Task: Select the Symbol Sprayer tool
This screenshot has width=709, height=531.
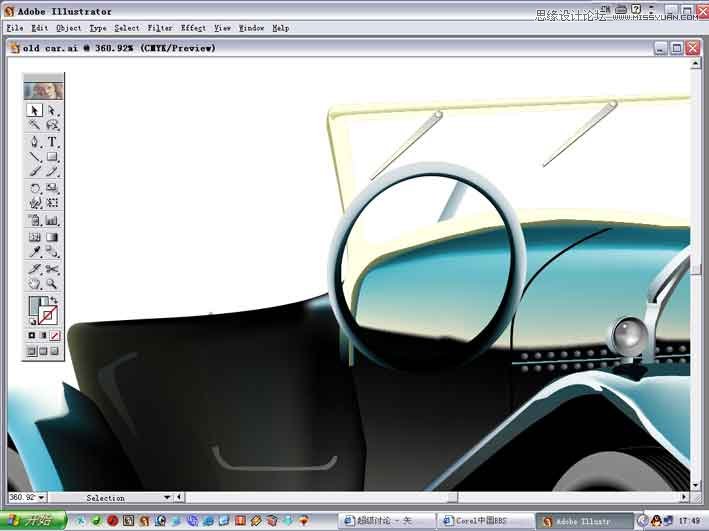Action: tap(34, 221)
